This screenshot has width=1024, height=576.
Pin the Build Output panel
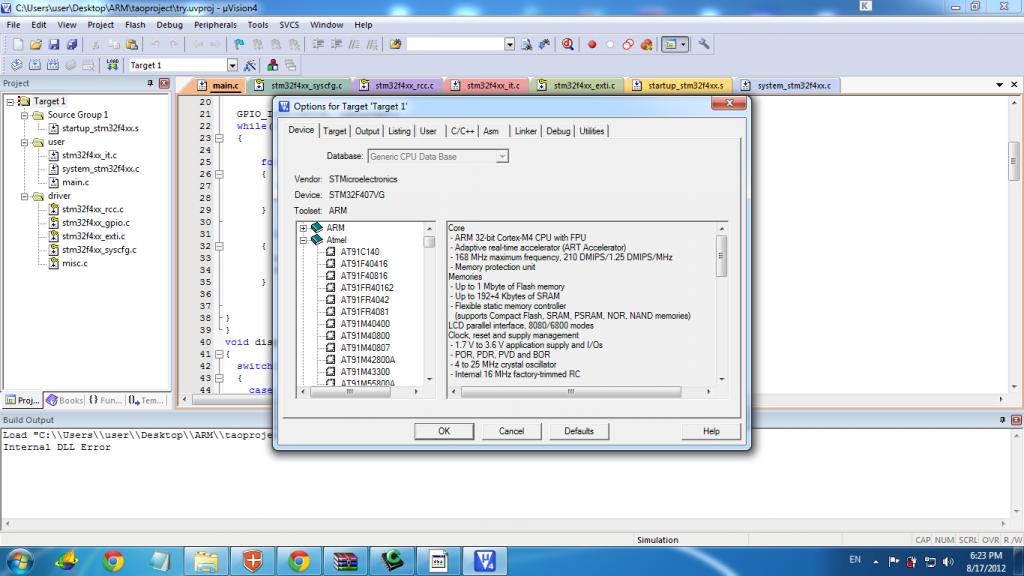pyautogui.click(x=1002, y=420)
